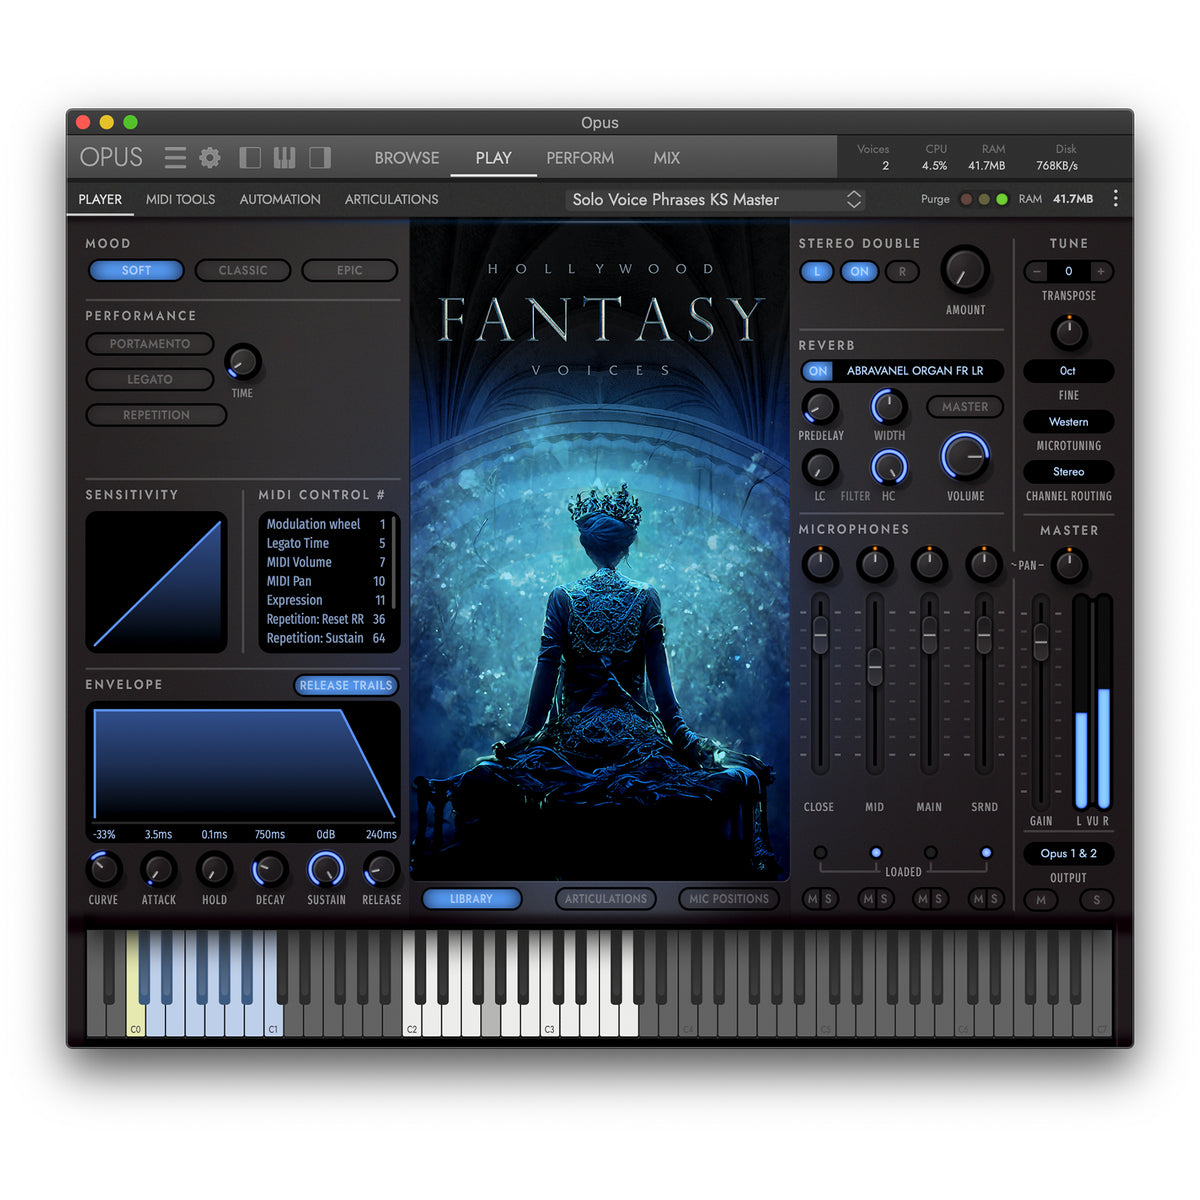The image size is (1200, 1200).
Task: Open the Stereo channel routing dropdown
Action: coord(1068,472)
